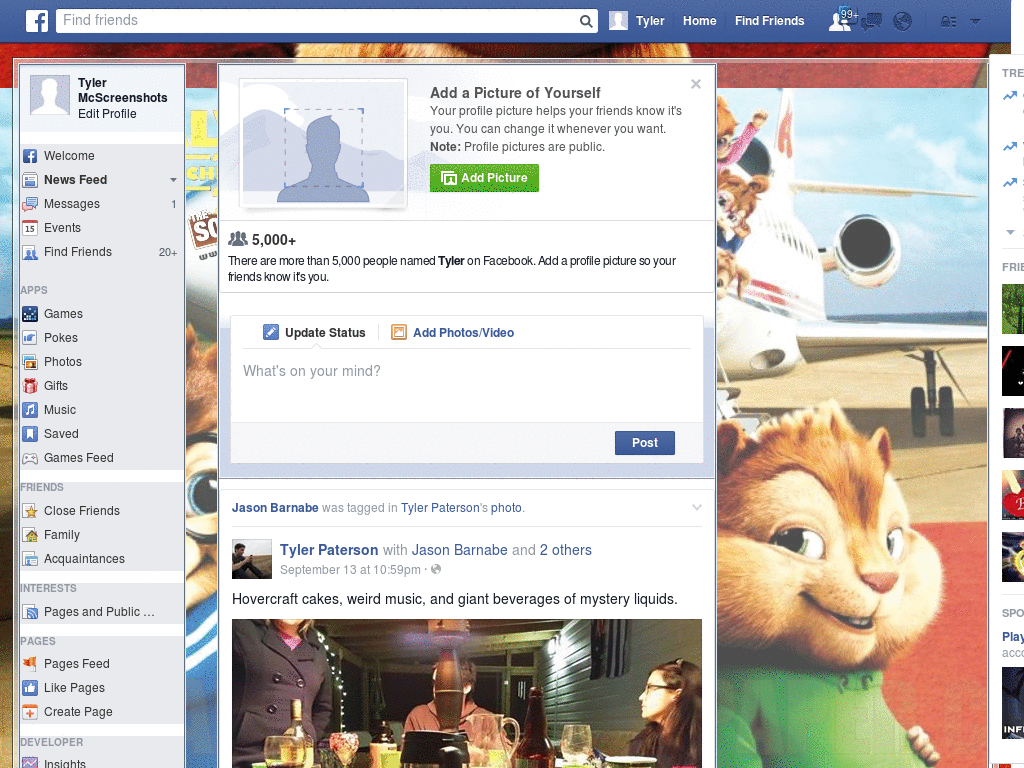This screenshot has width=1024, height=768.
Task: Open Family list house icon
Action: [30, 536]
